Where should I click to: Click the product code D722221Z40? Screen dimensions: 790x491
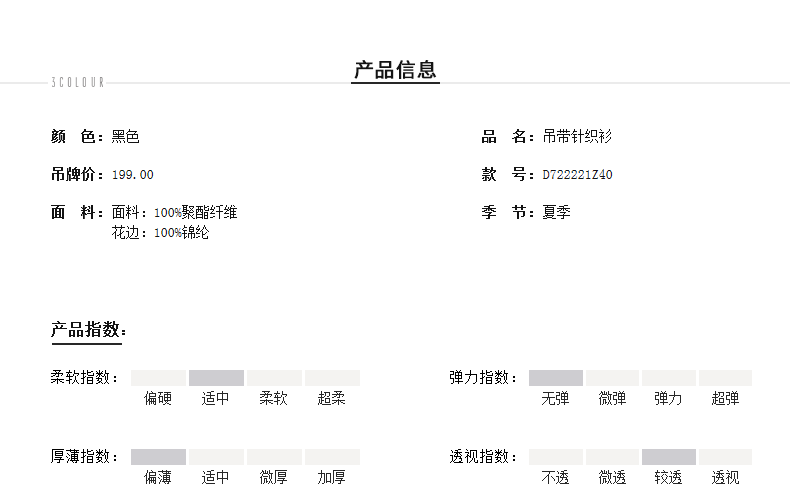577,175
